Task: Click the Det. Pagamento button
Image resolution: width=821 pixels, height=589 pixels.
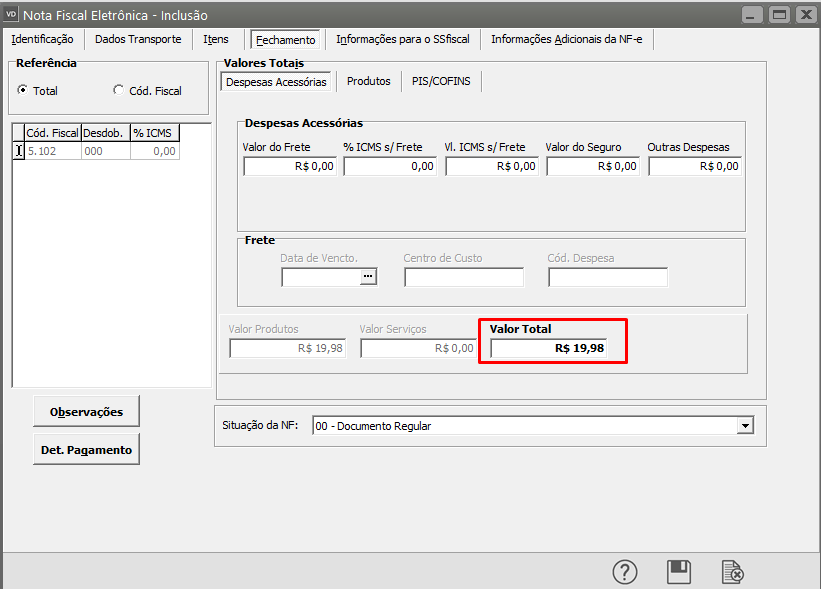Action: pyautogui.click(x=86, y=450)
